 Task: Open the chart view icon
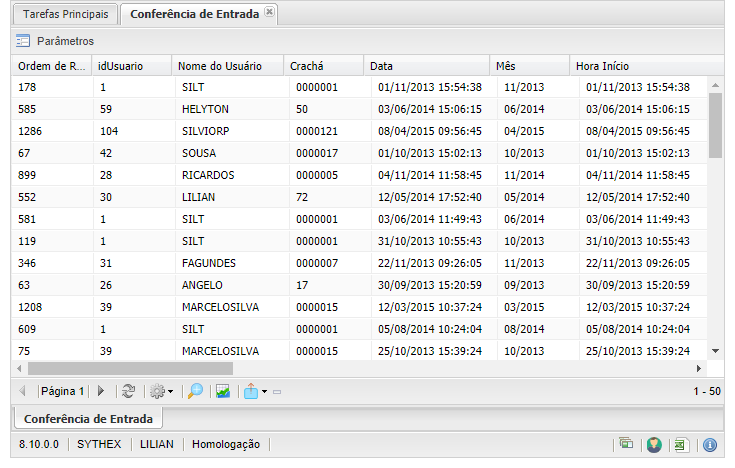[223, 391]
